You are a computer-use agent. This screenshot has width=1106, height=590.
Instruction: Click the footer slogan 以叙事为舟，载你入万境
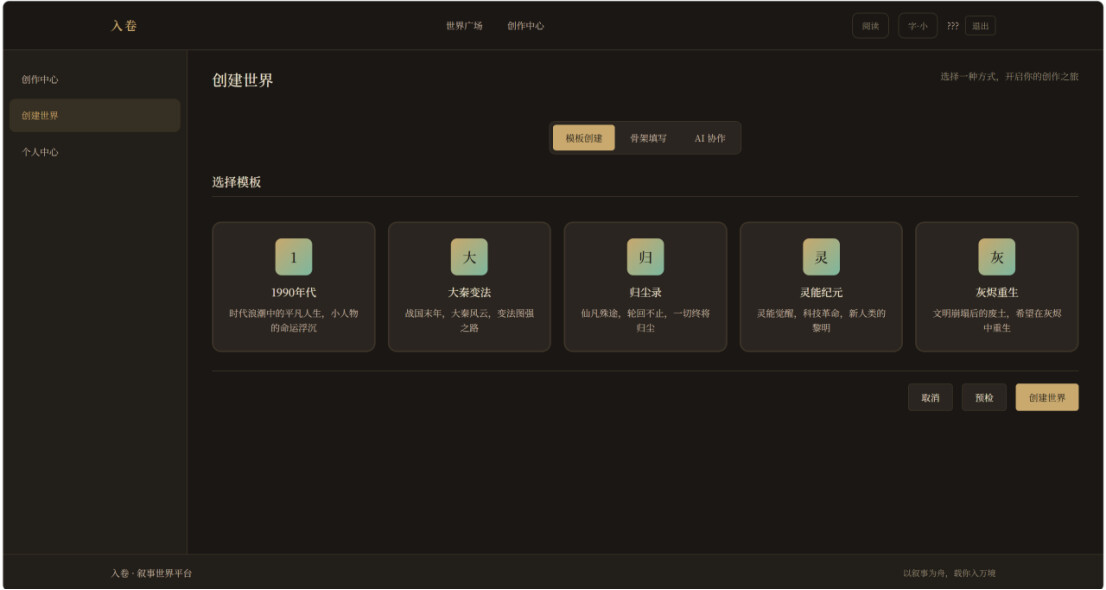pyautogui.click(x=949, y=573)
